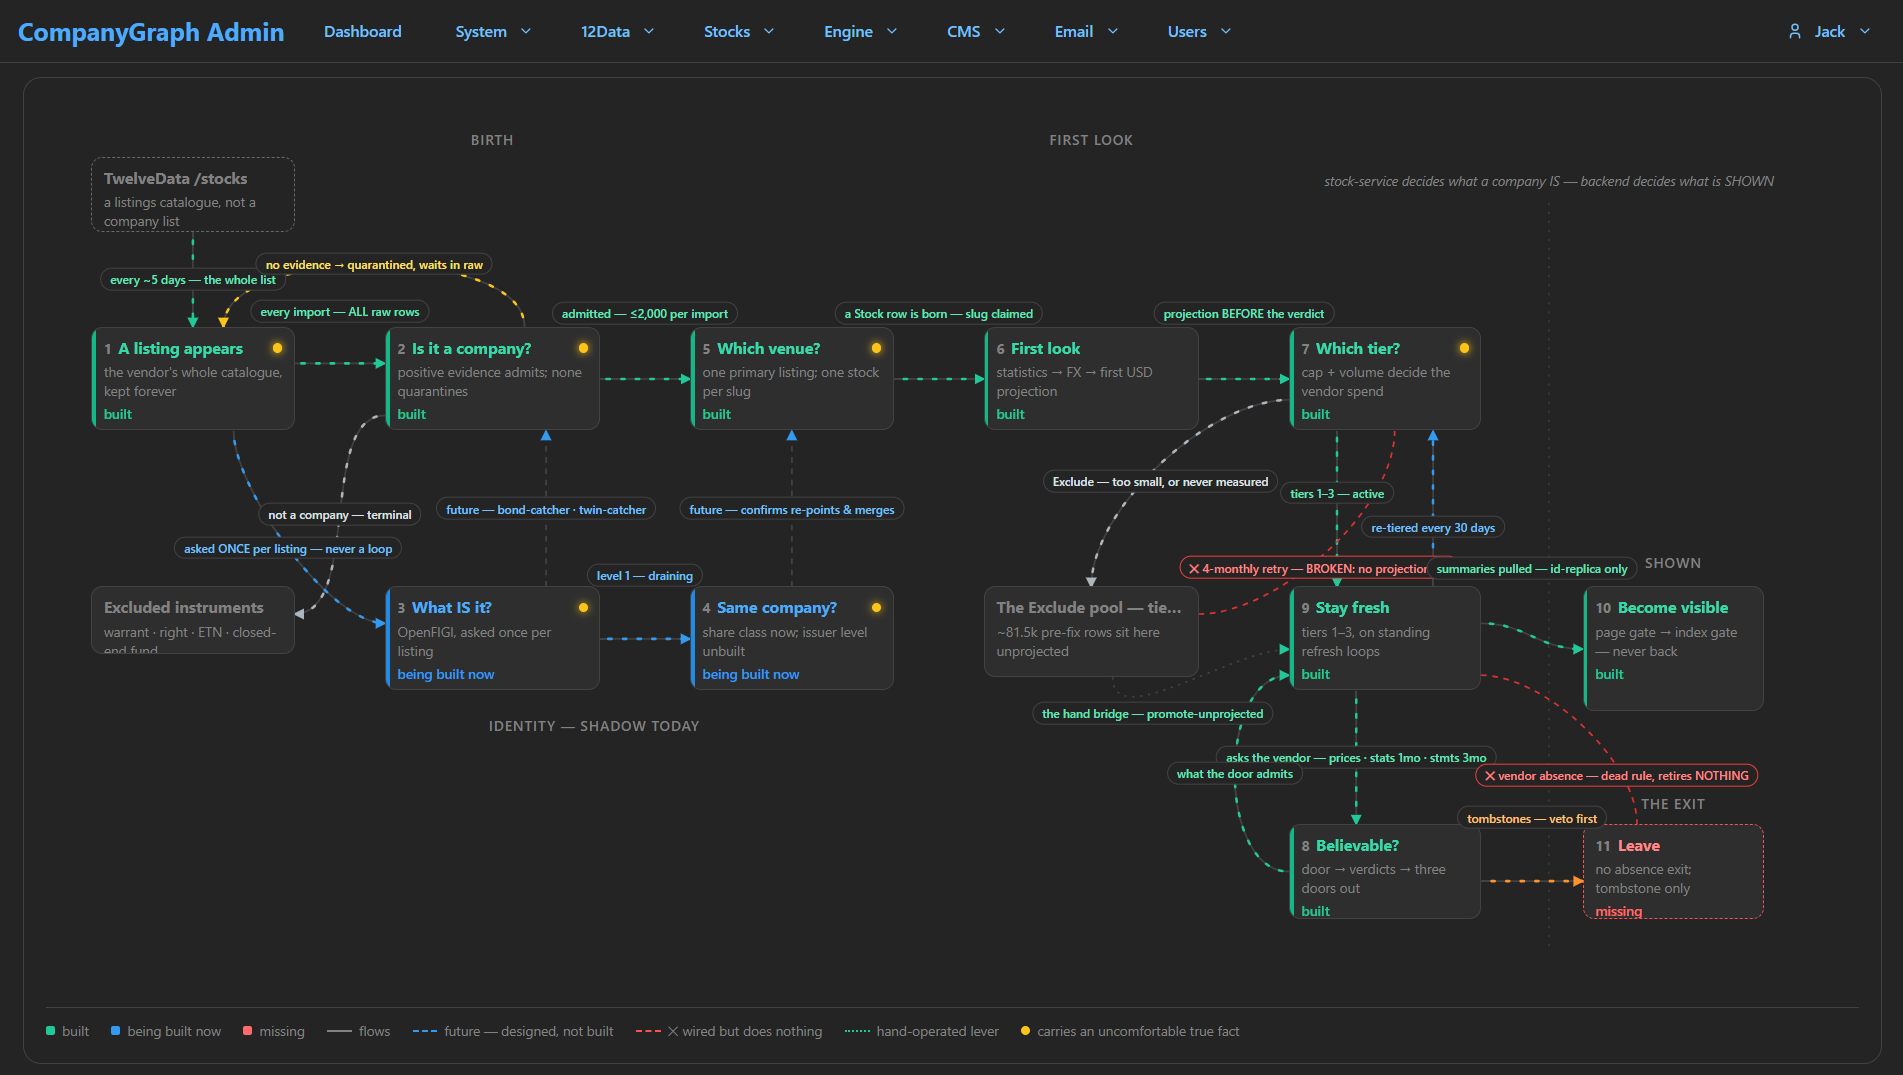Click the red 'missing' legend swatch

[x=248, y=1031]
